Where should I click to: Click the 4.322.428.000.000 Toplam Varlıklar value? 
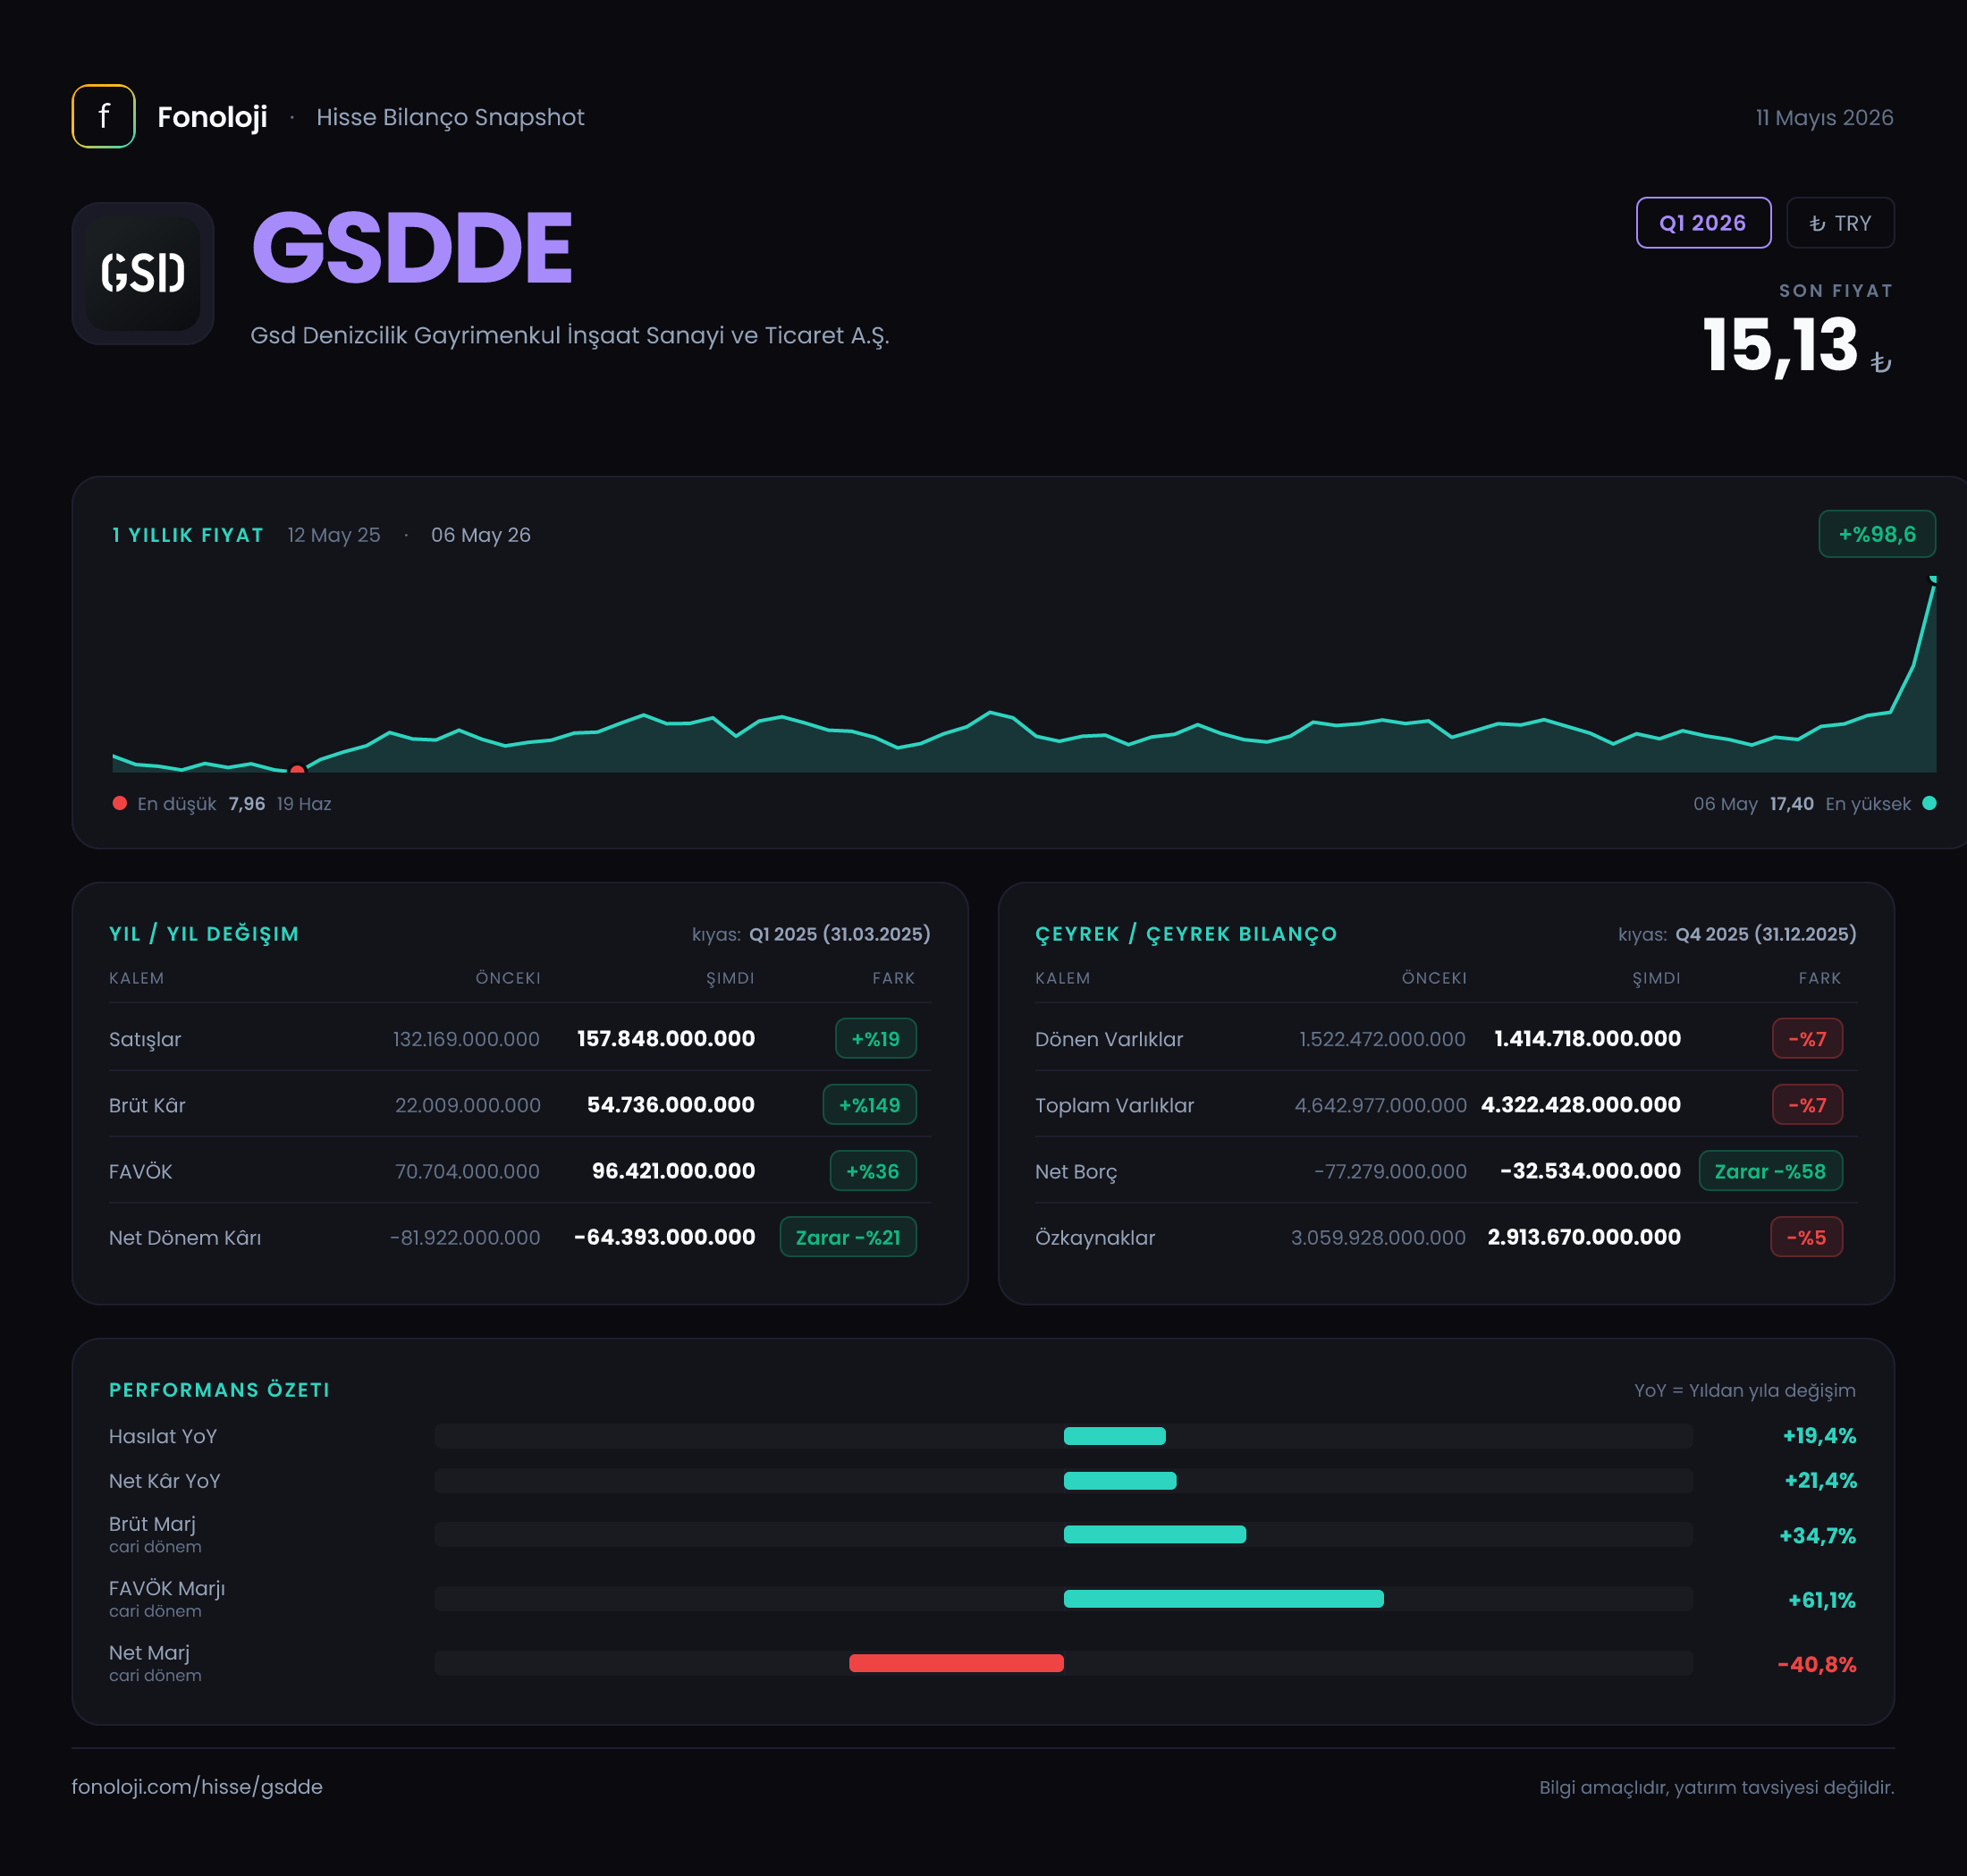point(1581,1104)
